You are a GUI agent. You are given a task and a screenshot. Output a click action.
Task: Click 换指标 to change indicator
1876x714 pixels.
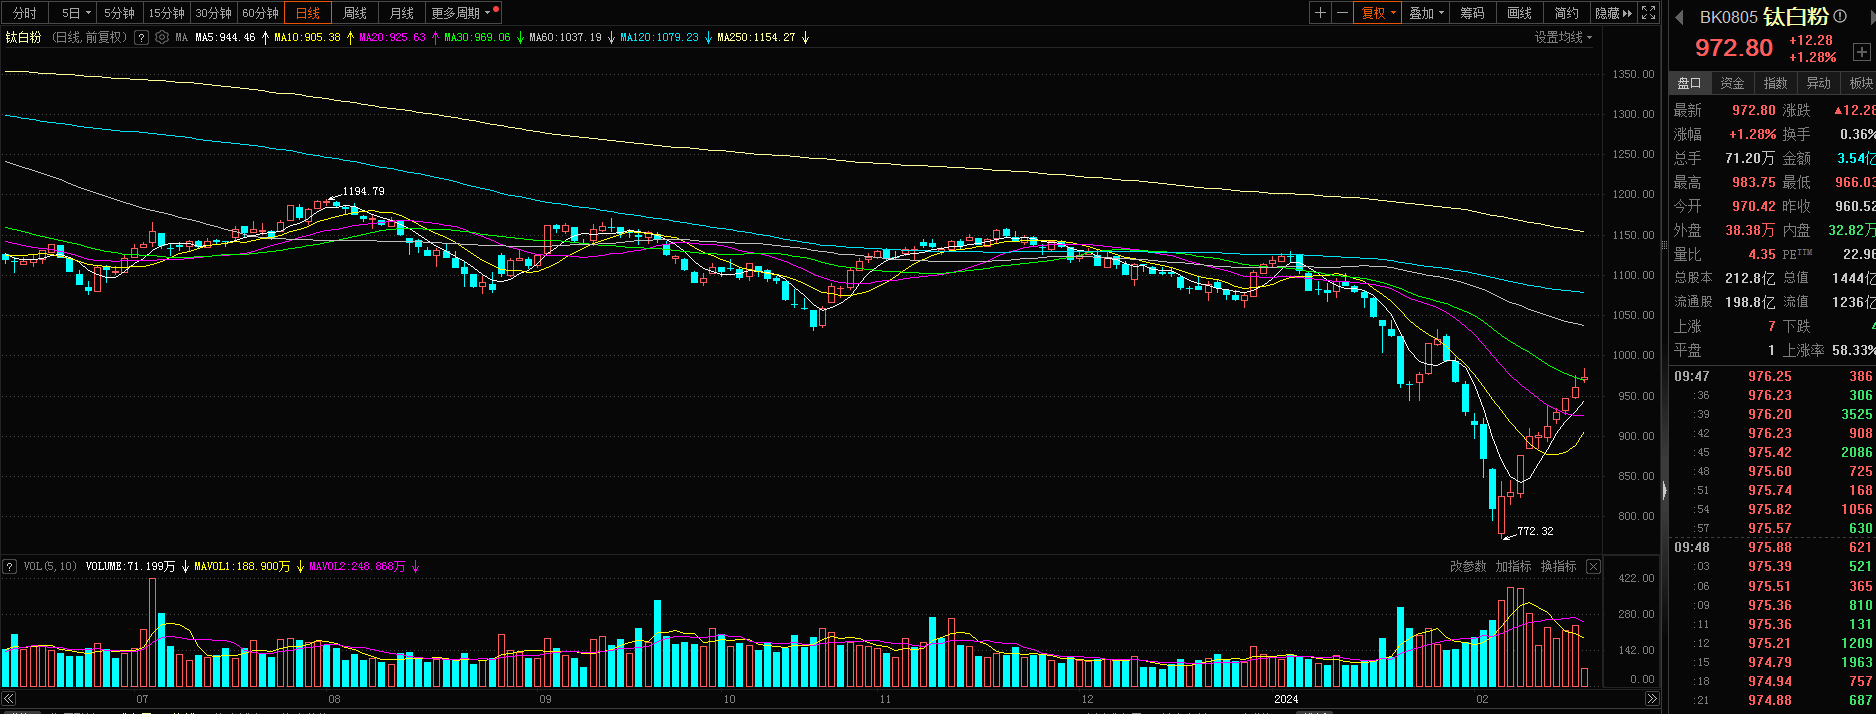1558,567
